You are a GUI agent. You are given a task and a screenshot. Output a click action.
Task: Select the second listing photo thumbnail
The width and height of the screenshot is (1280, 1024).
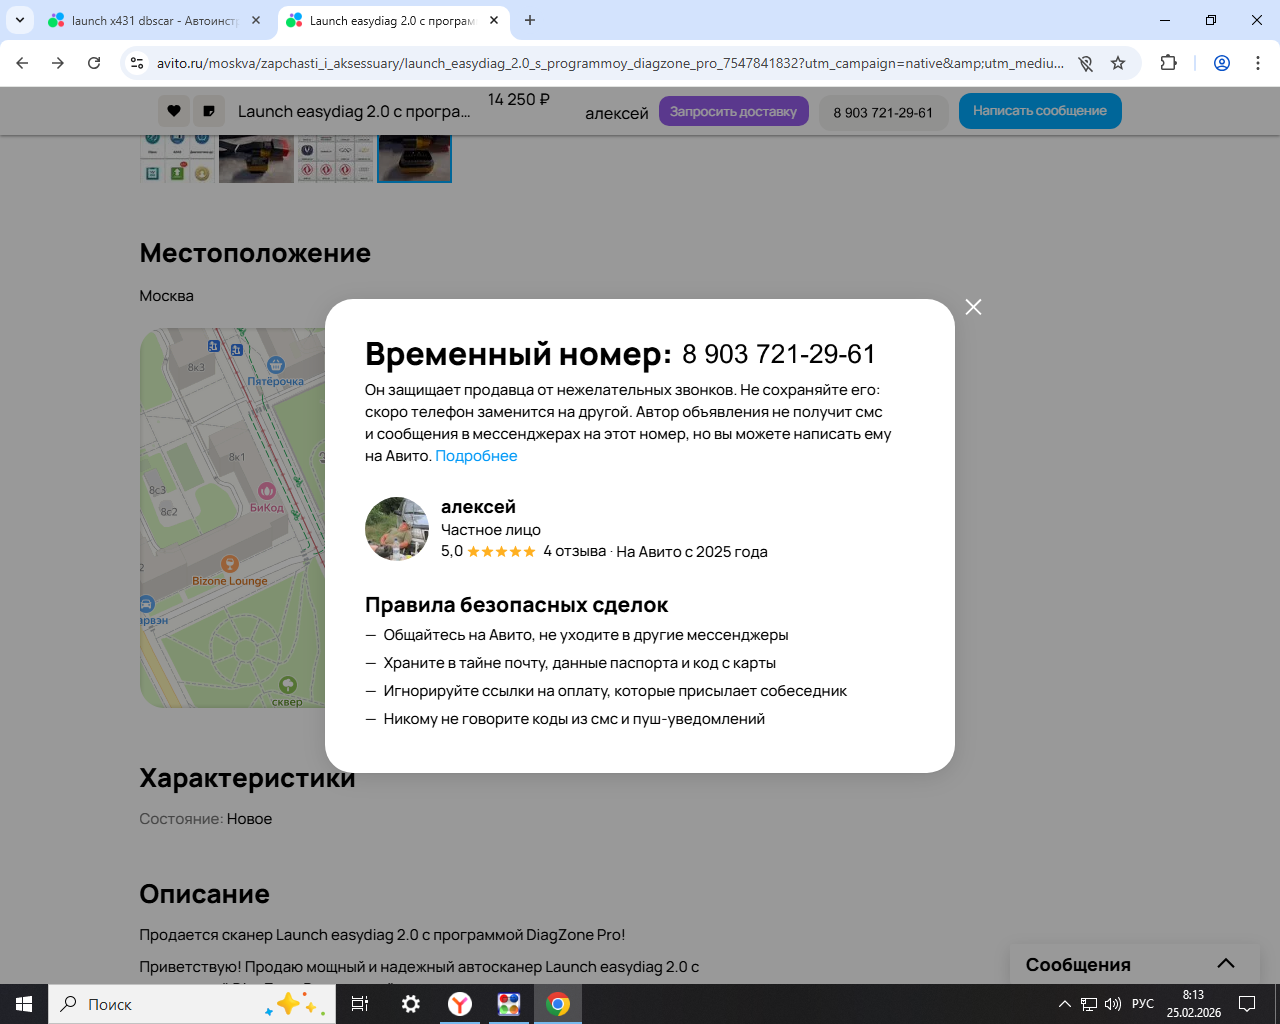(256, 159)
